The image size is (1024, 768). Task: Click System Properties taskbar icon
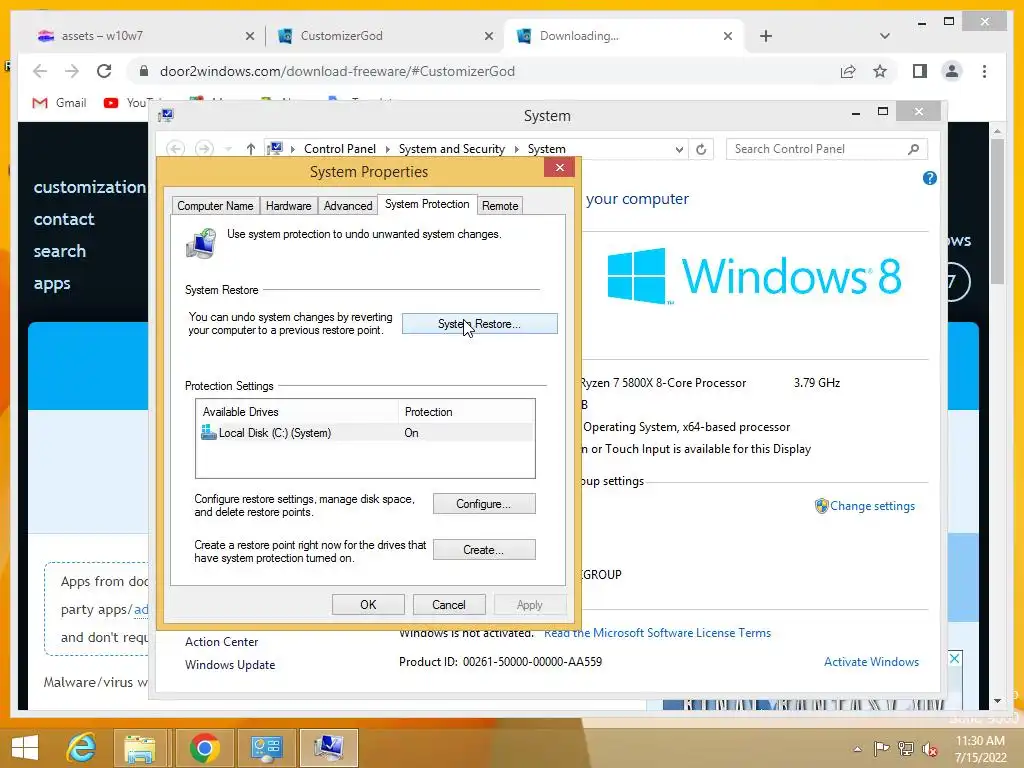click(328, 748)
